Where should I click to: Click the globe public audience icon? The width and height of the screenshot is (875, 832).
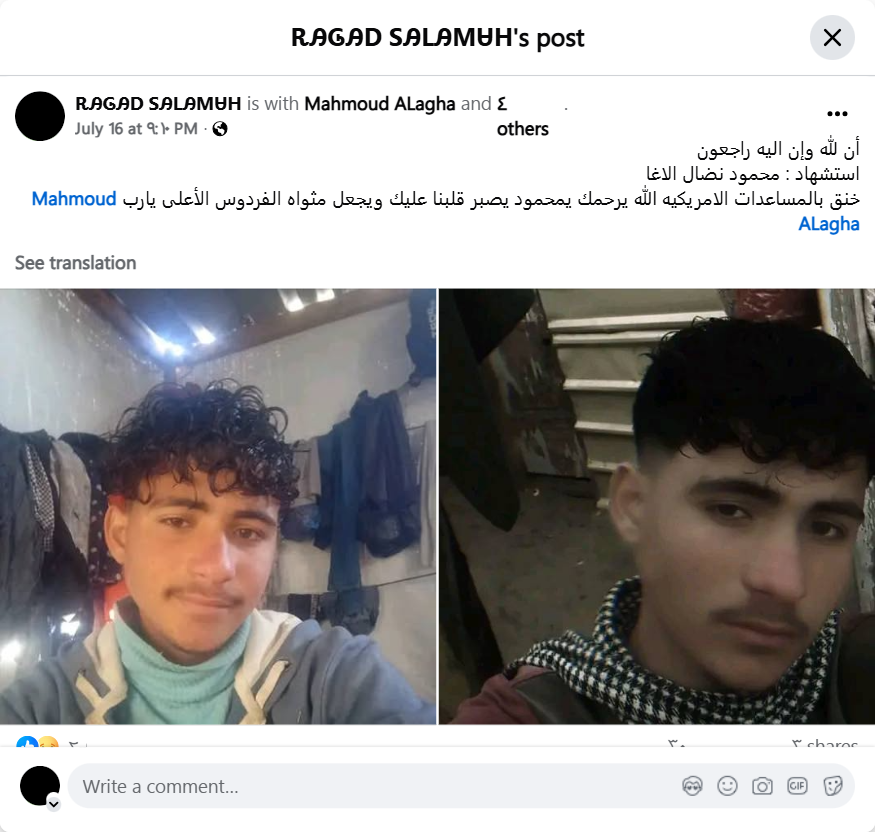tap(220, 129)
